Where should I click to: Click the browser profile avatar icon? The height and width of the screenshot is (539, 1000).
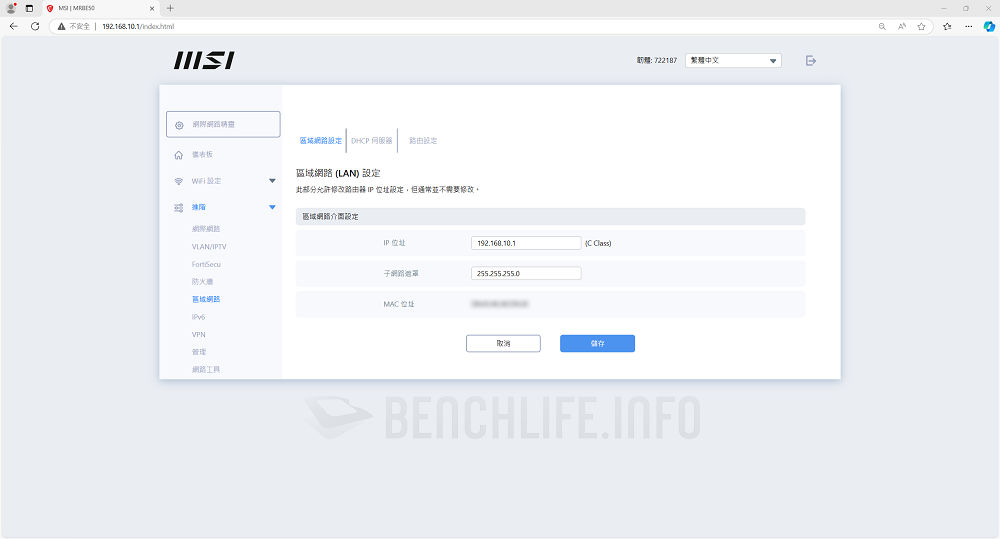point(11,8)
